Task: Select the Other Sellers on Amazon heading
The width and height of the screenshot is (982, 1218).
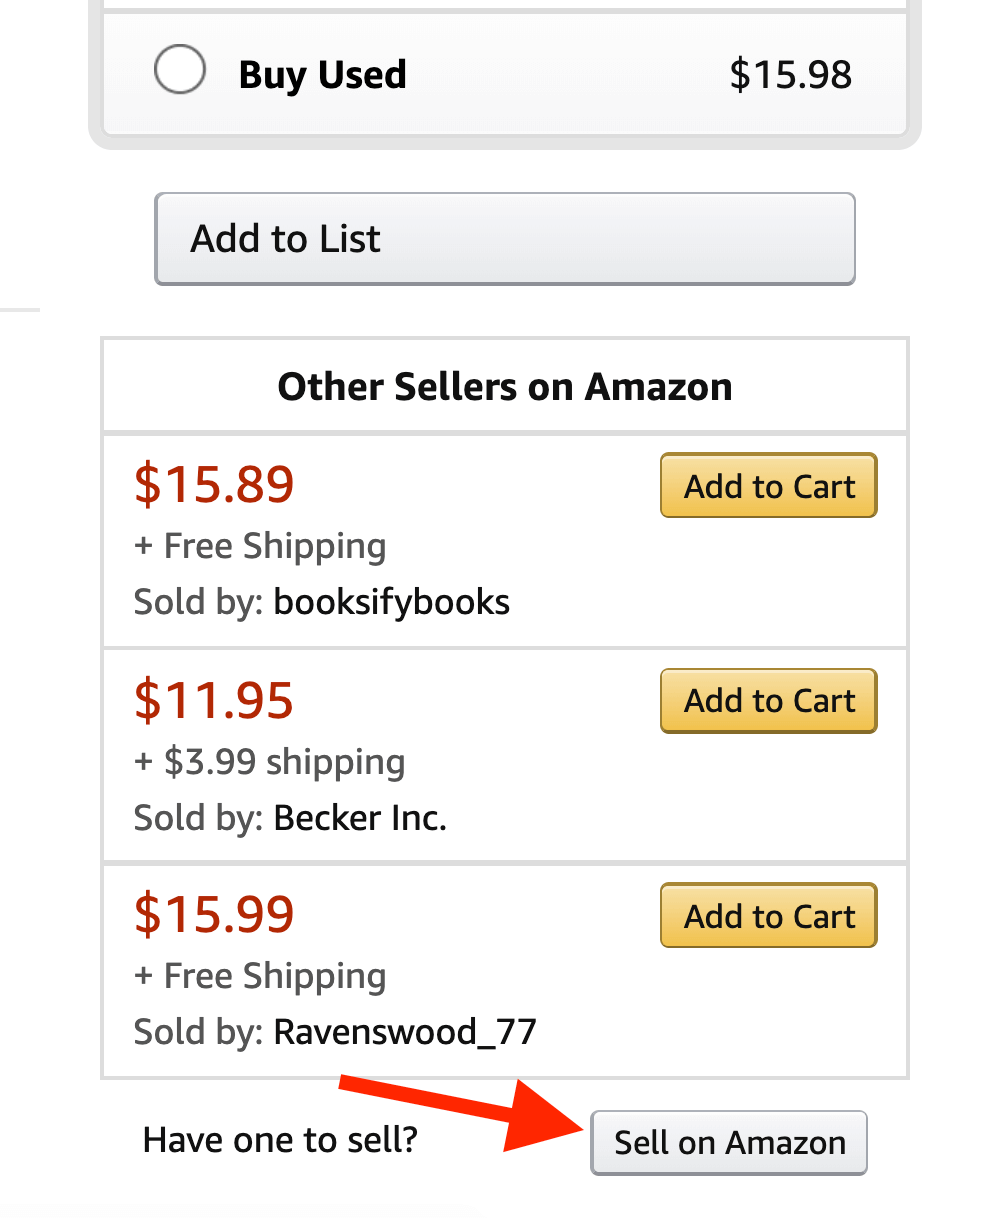Action: (504, 386)
